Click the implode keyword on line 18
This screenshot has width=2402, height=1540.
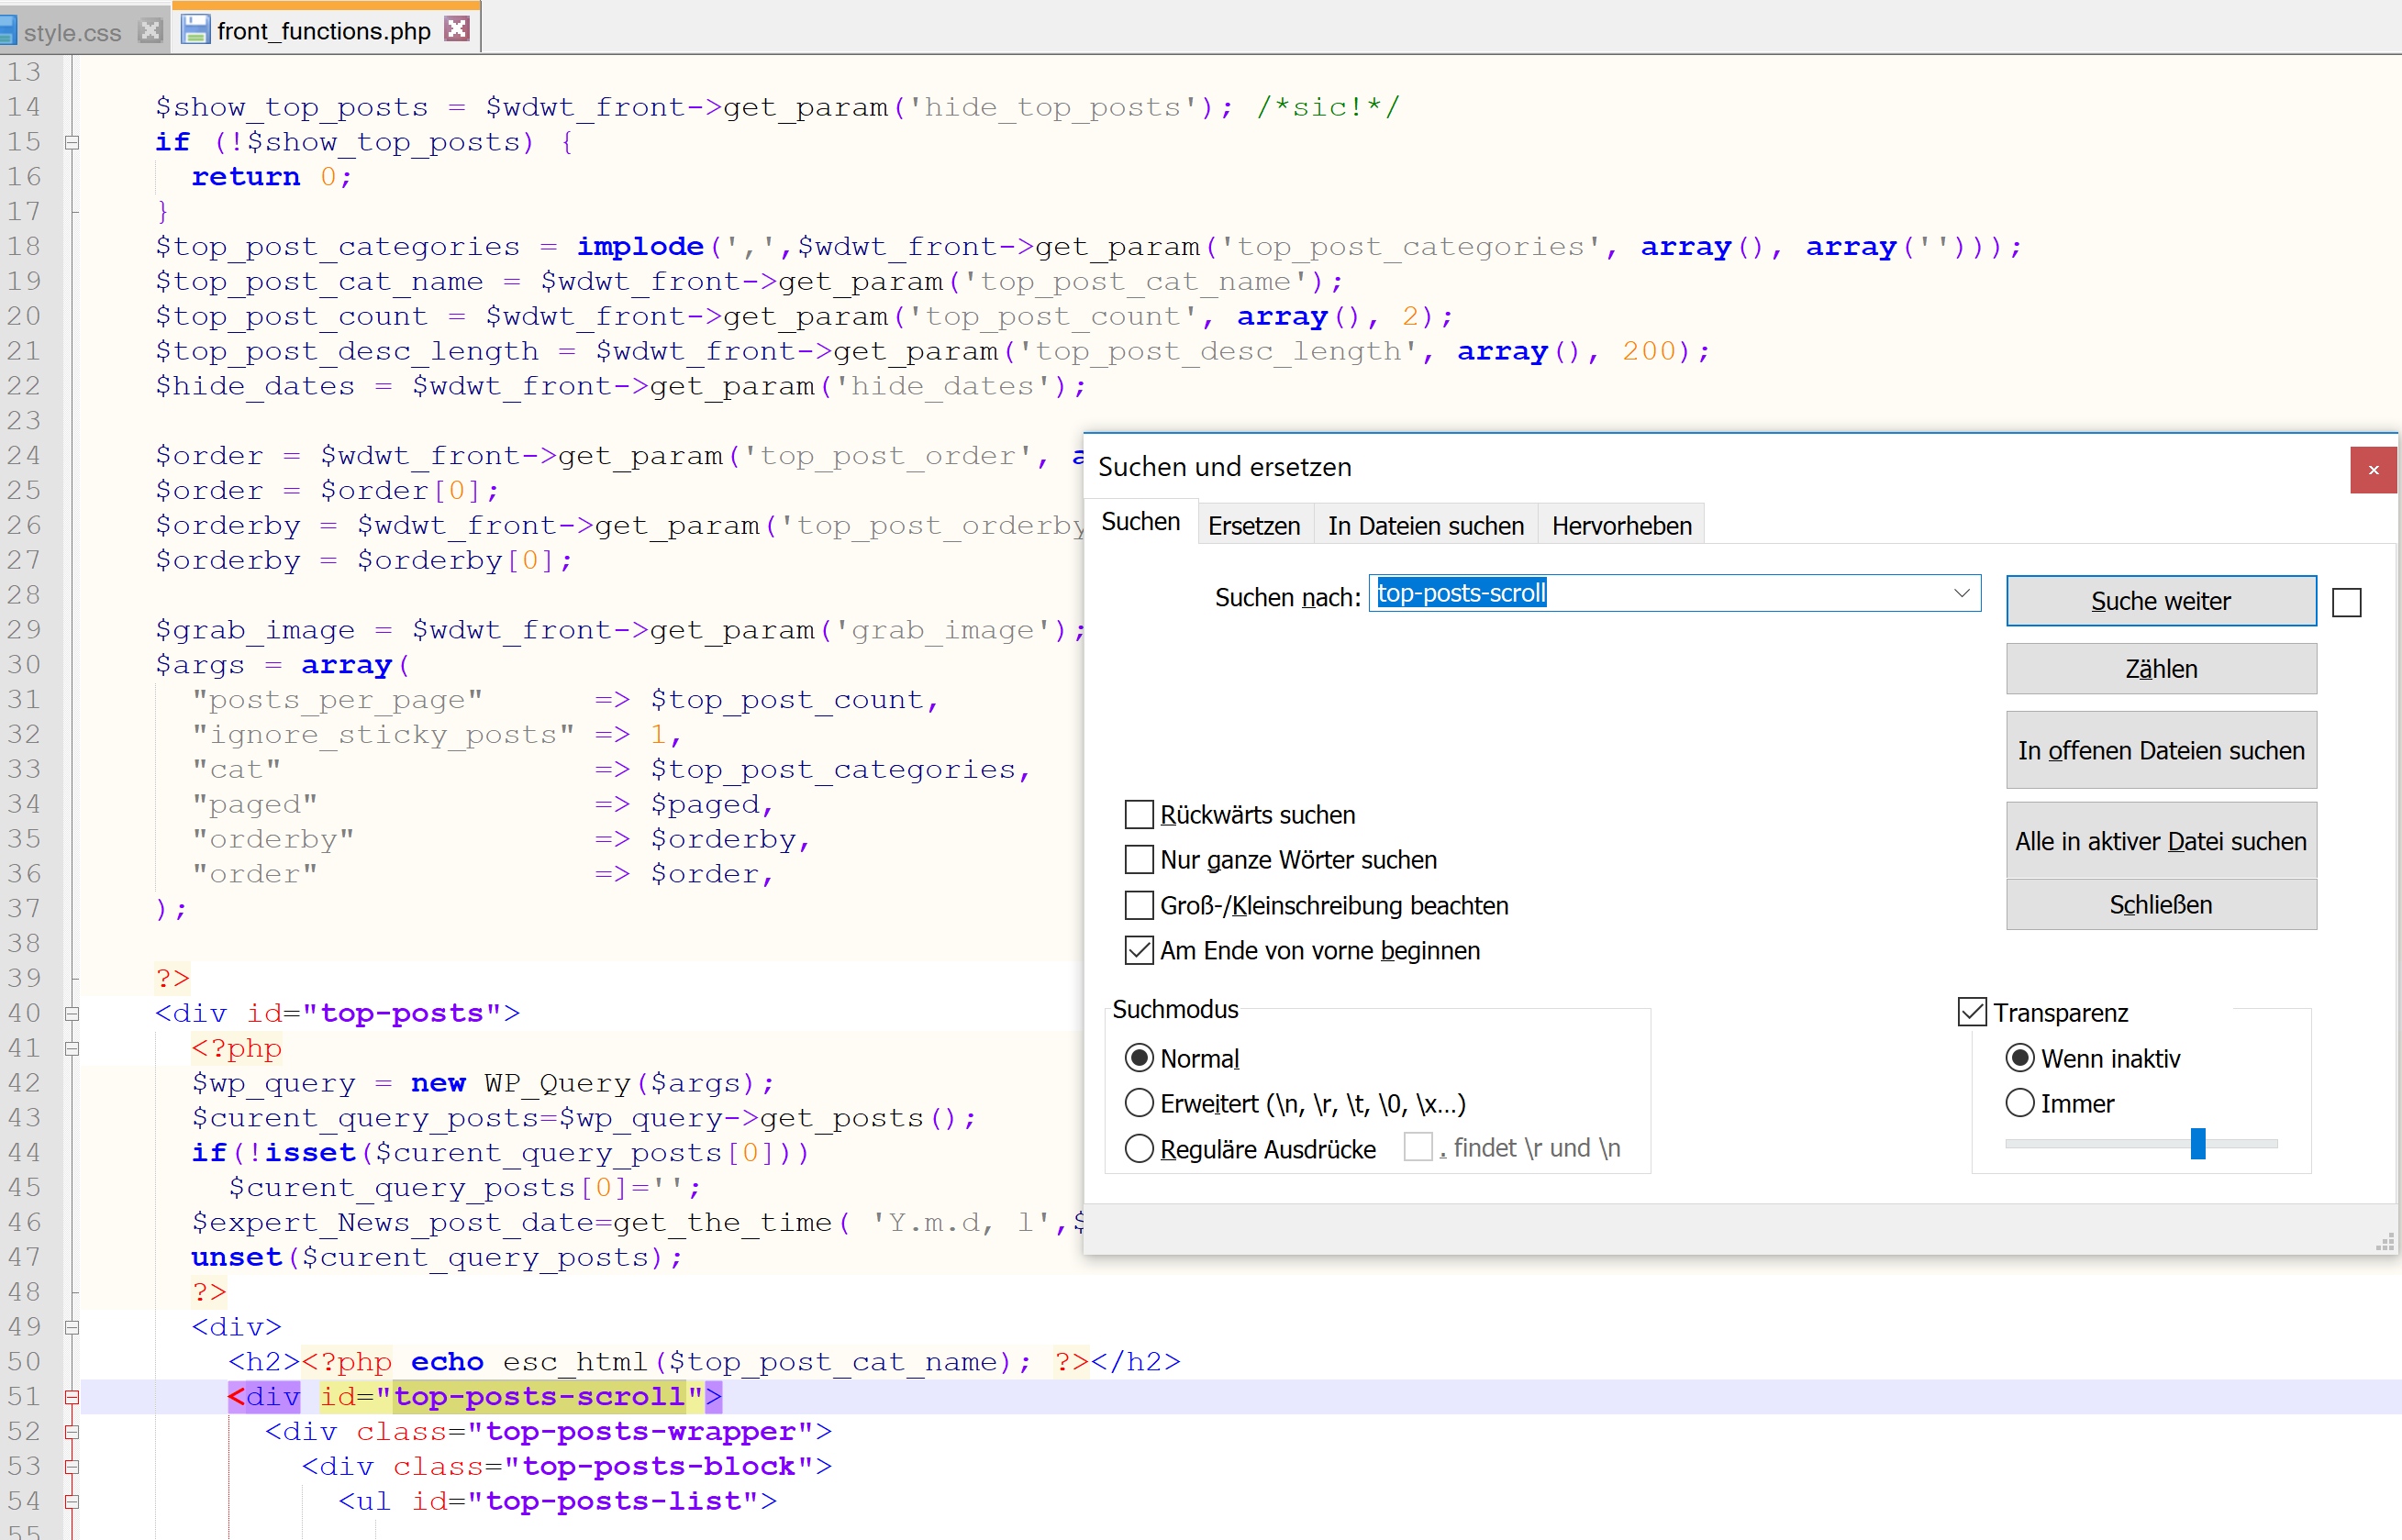click(x=640, y=247)
